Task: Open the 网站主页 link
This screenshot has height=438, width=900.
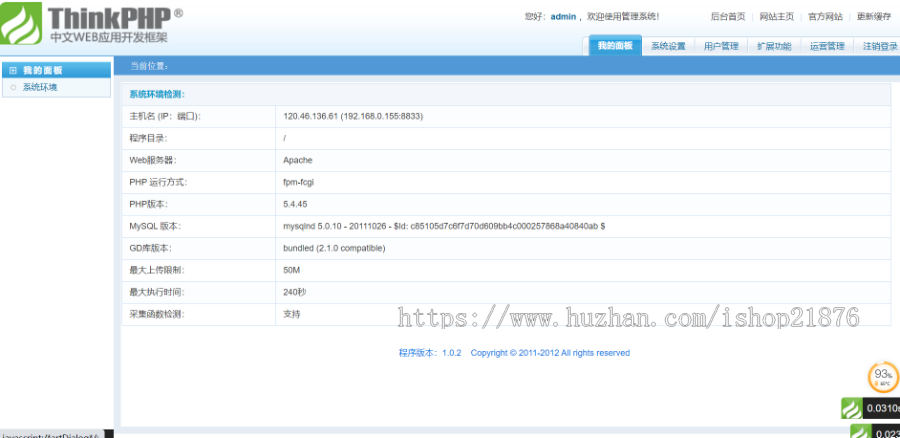Action: pos(777,17)
